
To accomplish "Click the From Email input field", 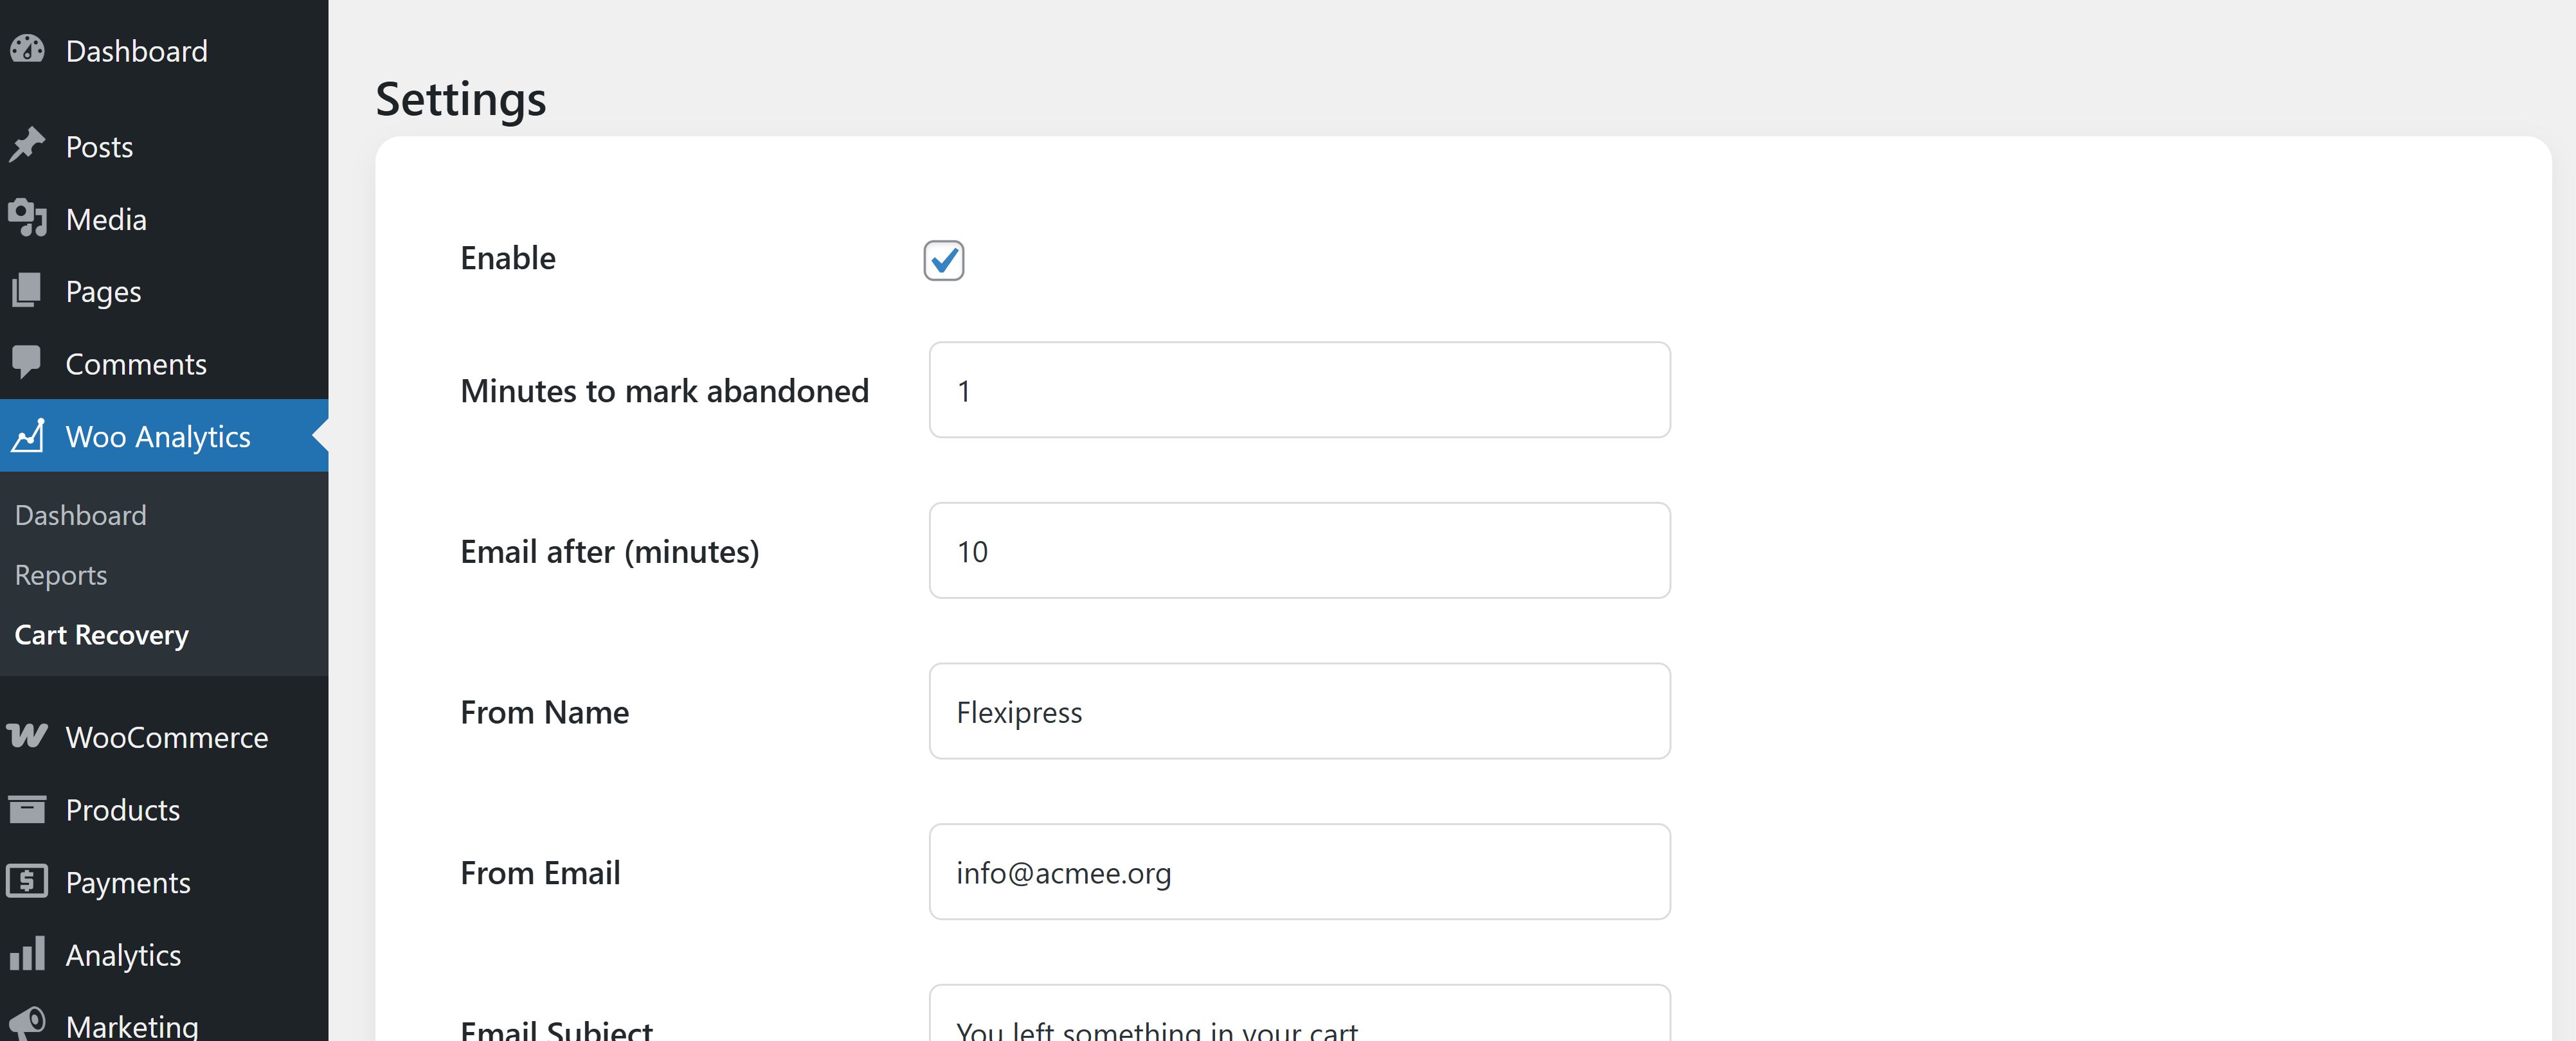I will click(1299, 872).
